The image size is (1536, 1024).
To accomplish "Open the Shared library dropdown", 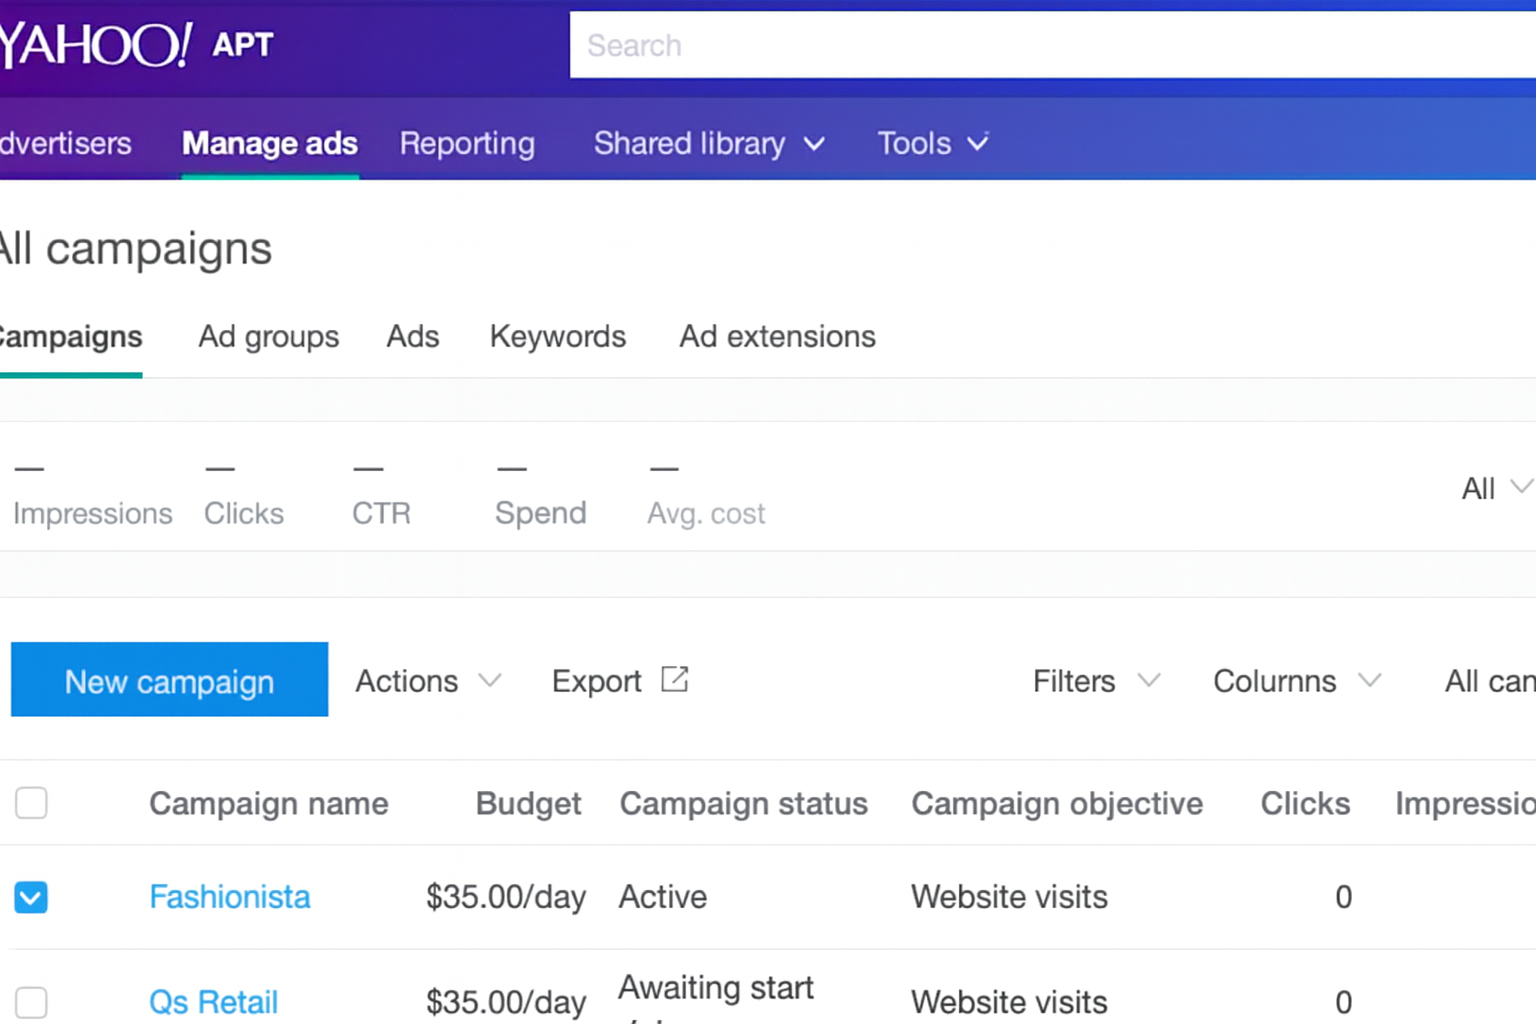I will pyautogui.click(x=709, y=143).
